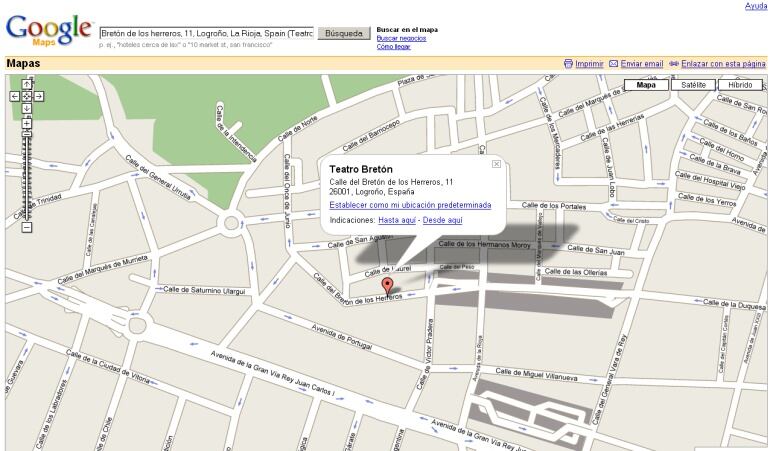The width and height of the screenshot is (770, 451).
Task: Pan the map up with the arrow
Action: 27,84
